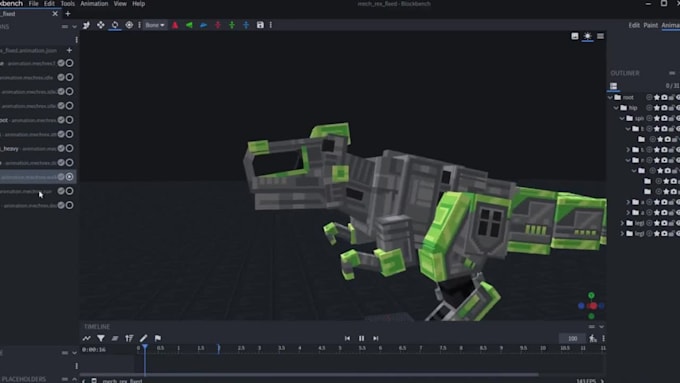Toggle the checkmark on the highlighted animation row
Image resolution: width=680 pixels, height=383 pixels.
(61, 177)
